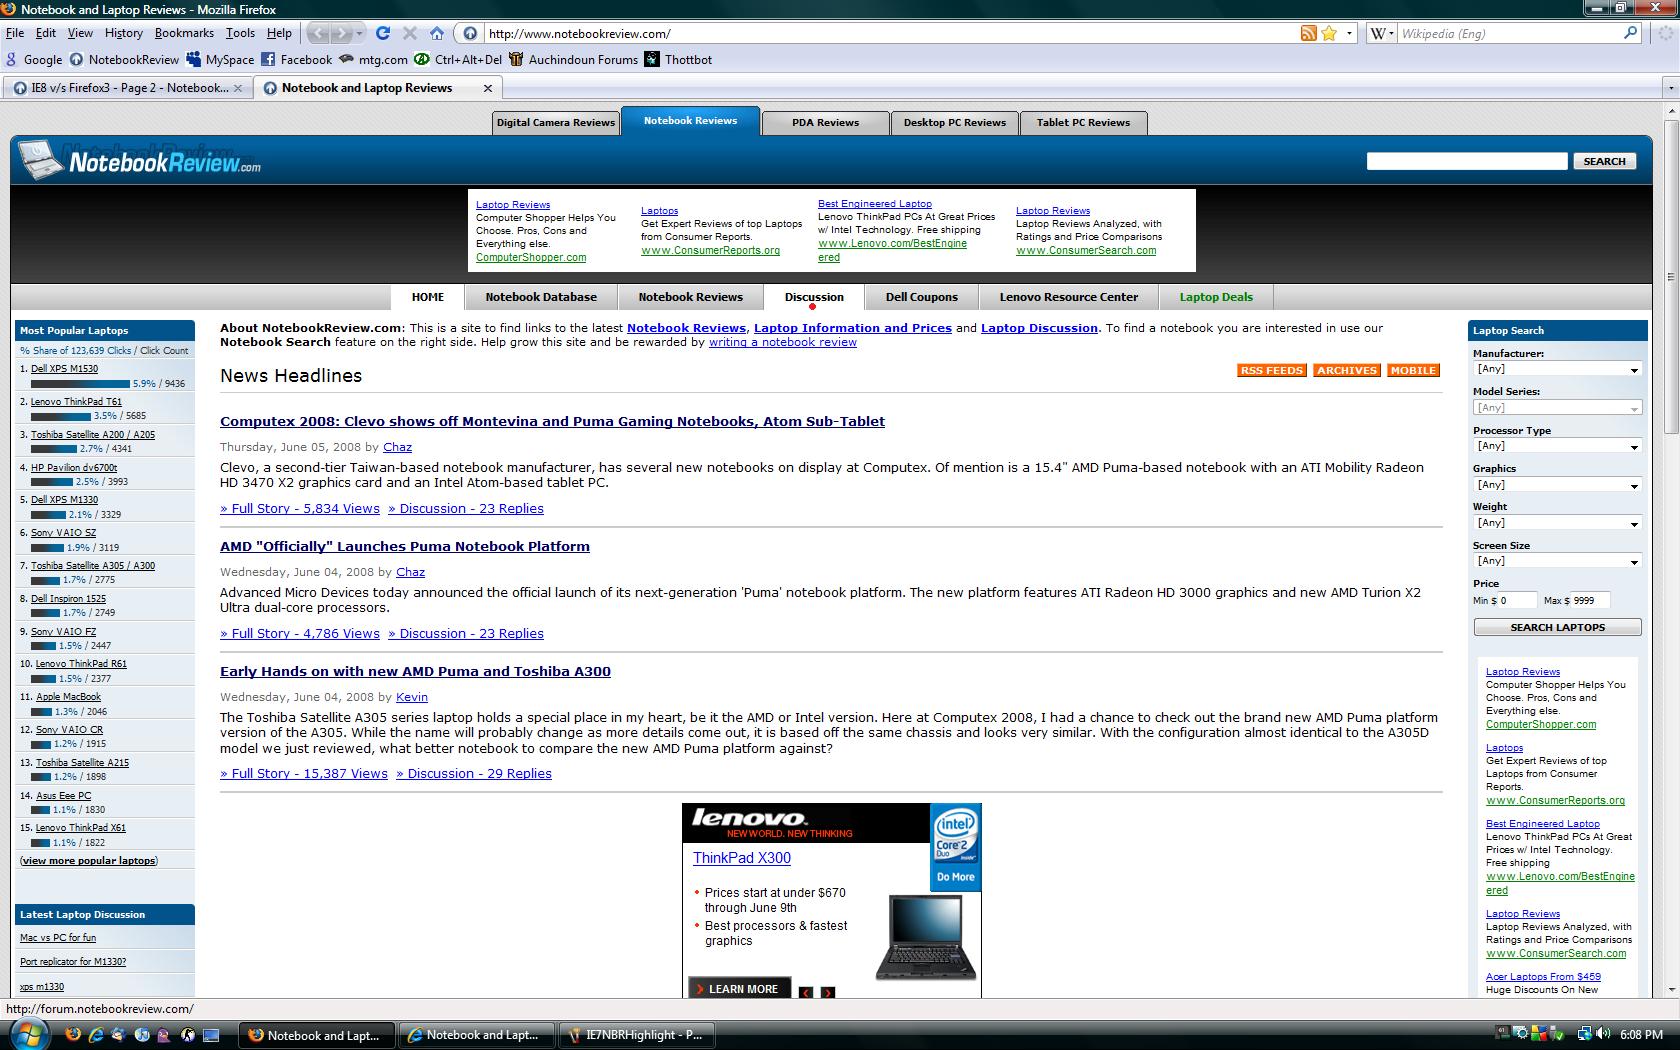The width and height of the screenshot is (1680, 1050).
Task: Open the MySpace bookmark
Action: 220,60
